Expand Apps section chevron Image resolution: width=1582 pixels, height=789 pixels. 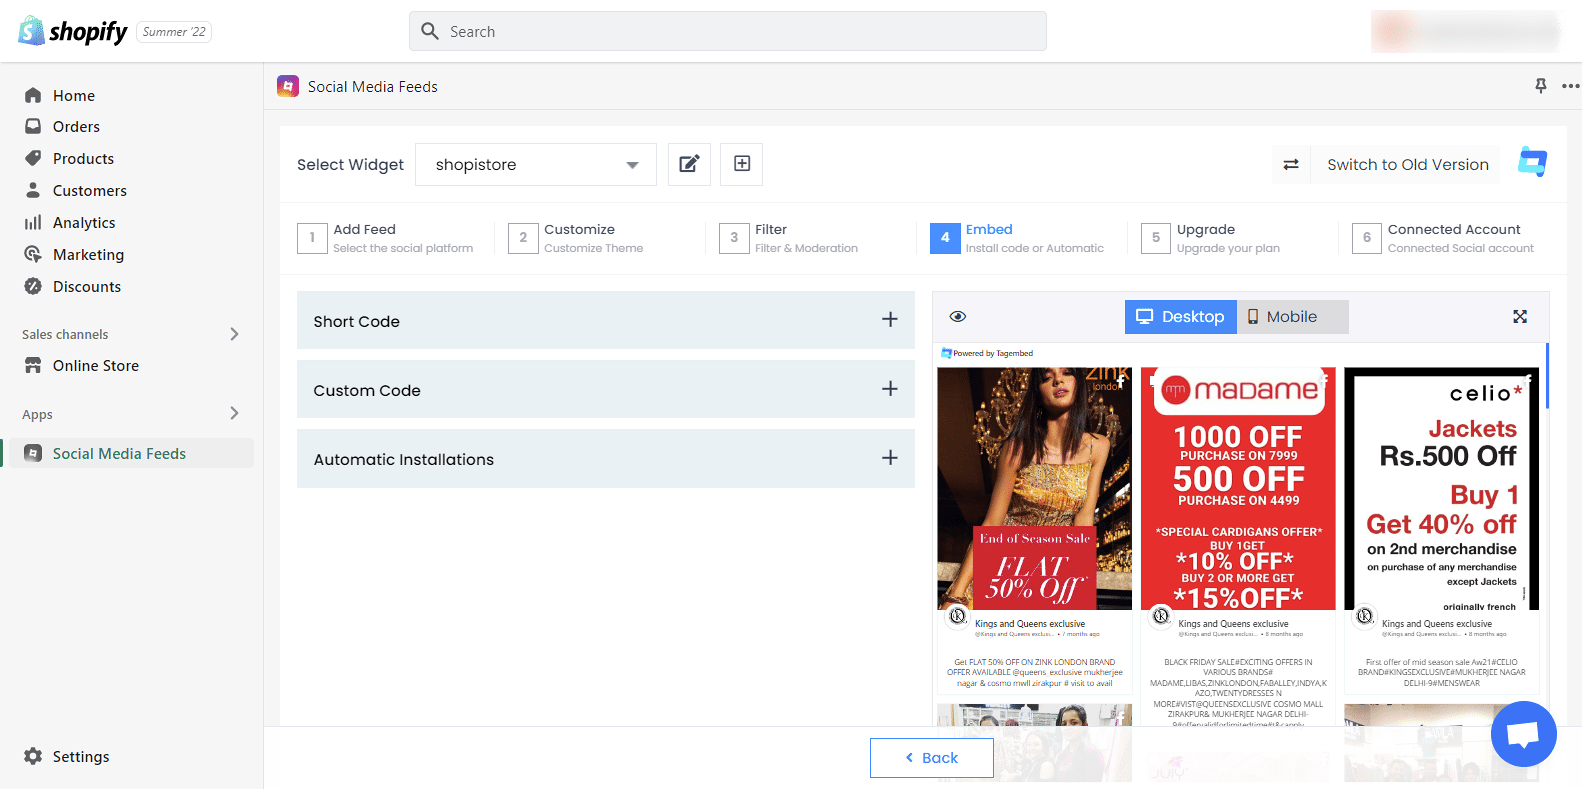coord(234,413)
